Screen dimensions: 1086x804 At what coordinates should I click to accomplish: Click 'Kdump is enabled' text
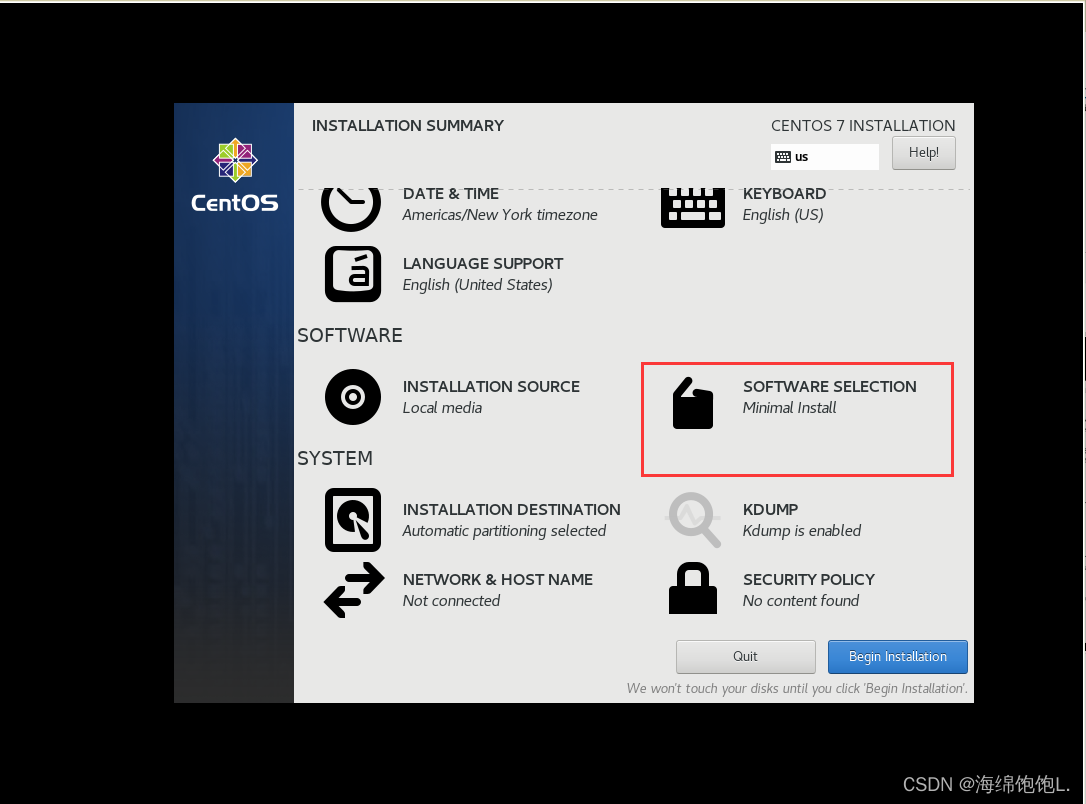coord(802,531)
